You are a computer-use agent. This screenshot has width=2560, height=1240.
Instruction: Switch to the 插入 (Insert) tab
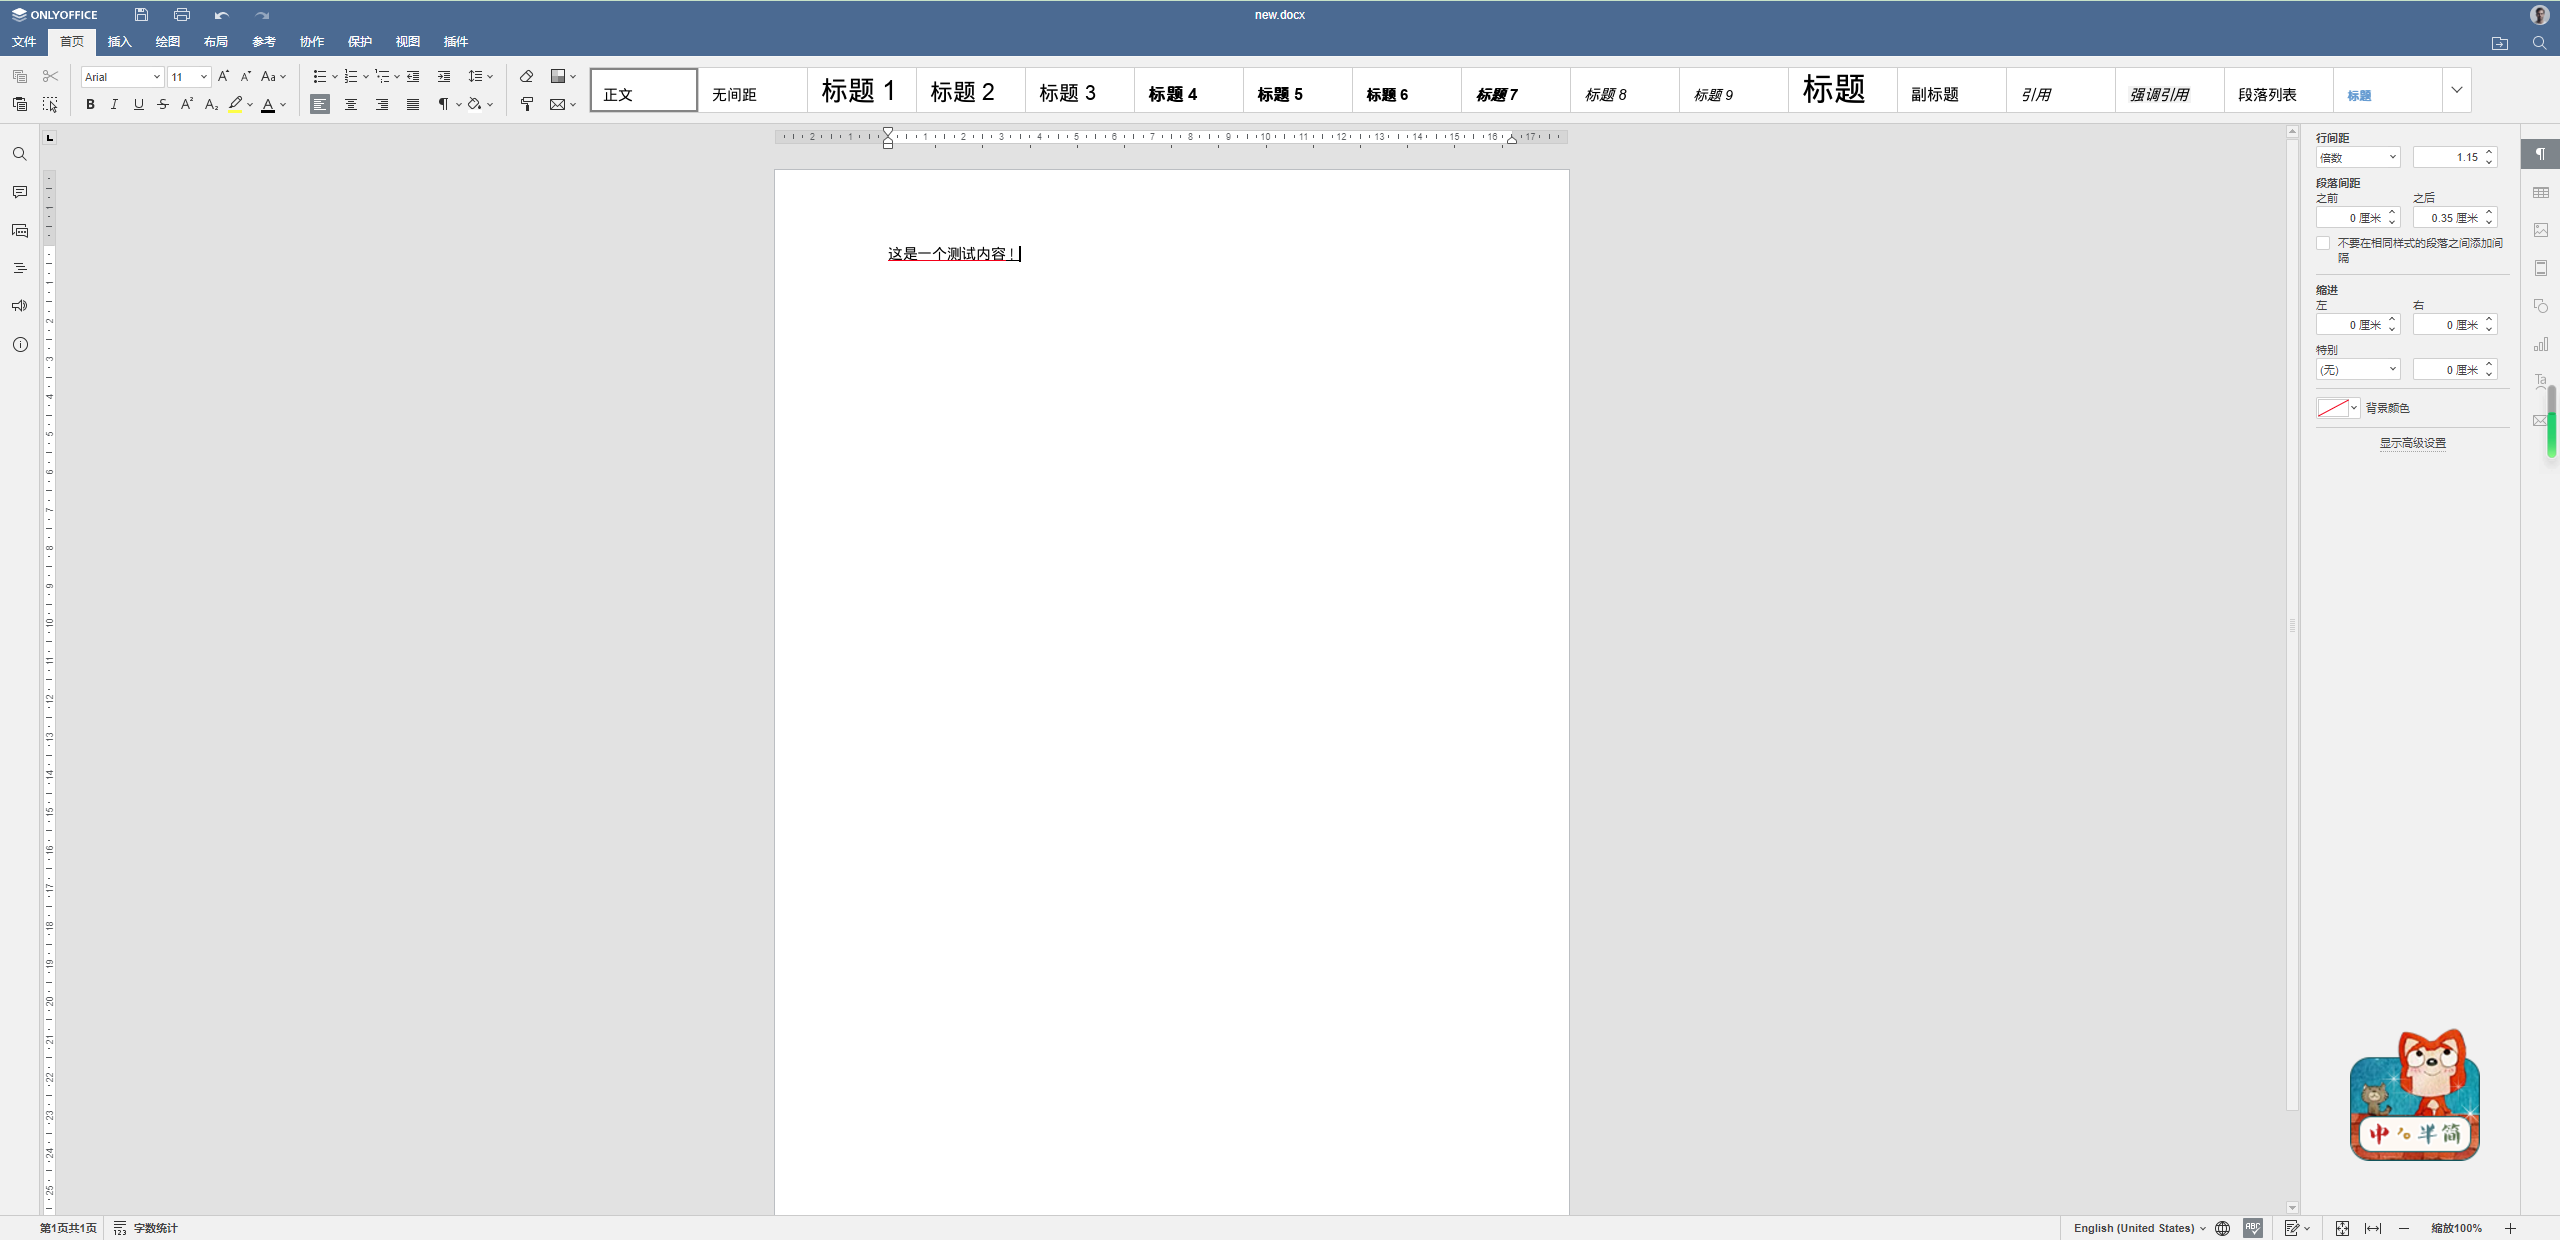click(120, 41)
